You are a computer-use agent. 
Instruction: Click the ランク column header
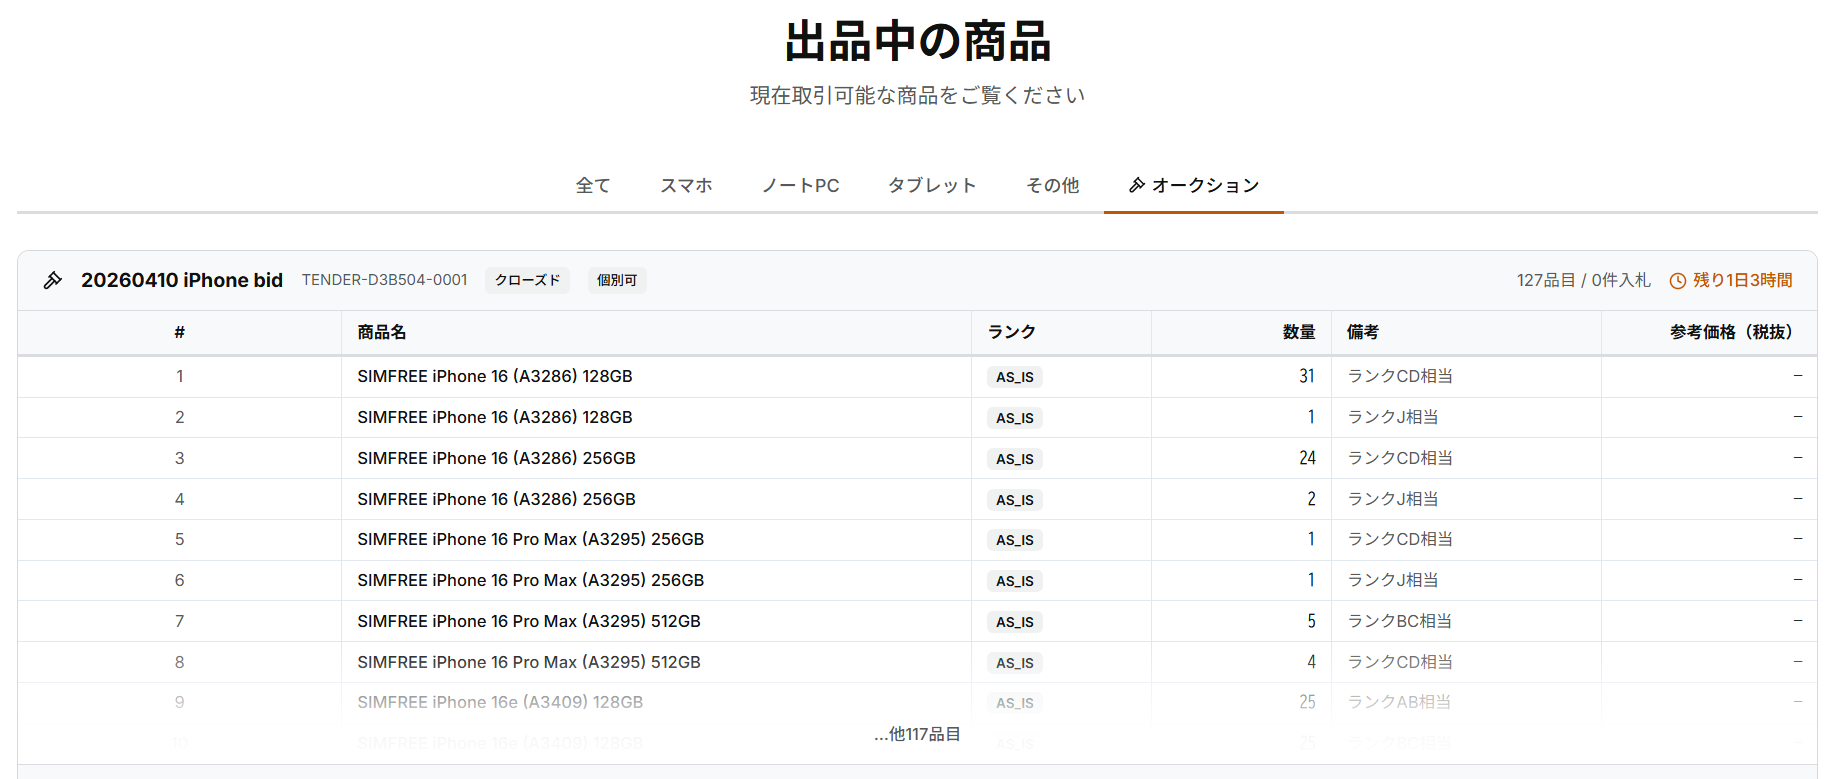click(1011, 332)
